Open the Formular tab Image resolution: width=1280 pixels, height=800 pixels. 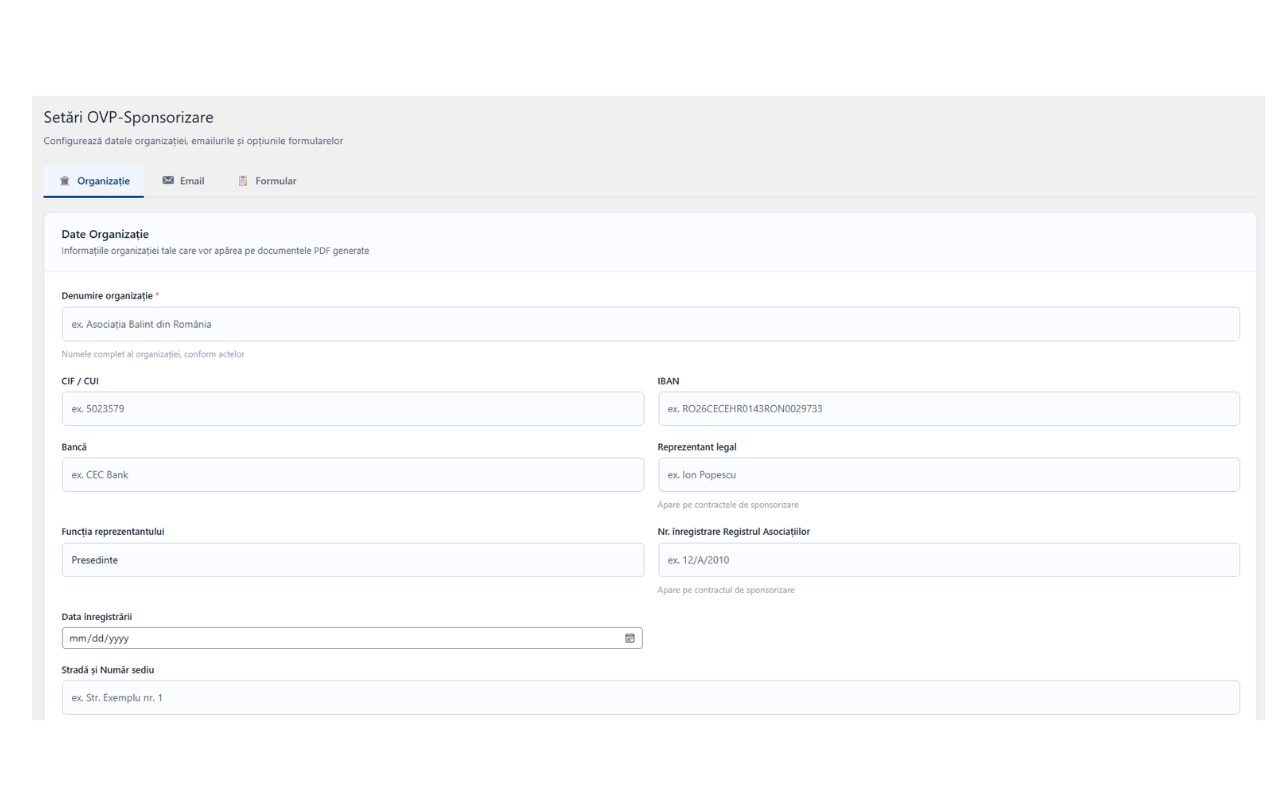(267, 181)
